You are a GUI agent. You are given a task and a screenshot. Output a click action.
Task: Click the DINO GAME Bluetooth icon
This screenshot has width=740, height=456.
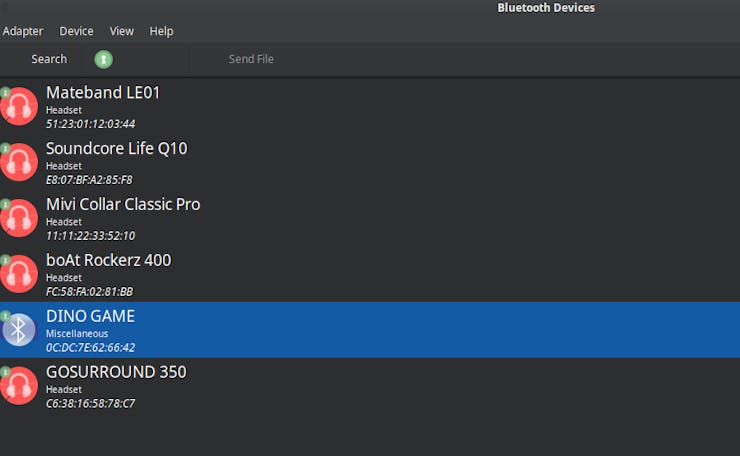tap(19, 329)
